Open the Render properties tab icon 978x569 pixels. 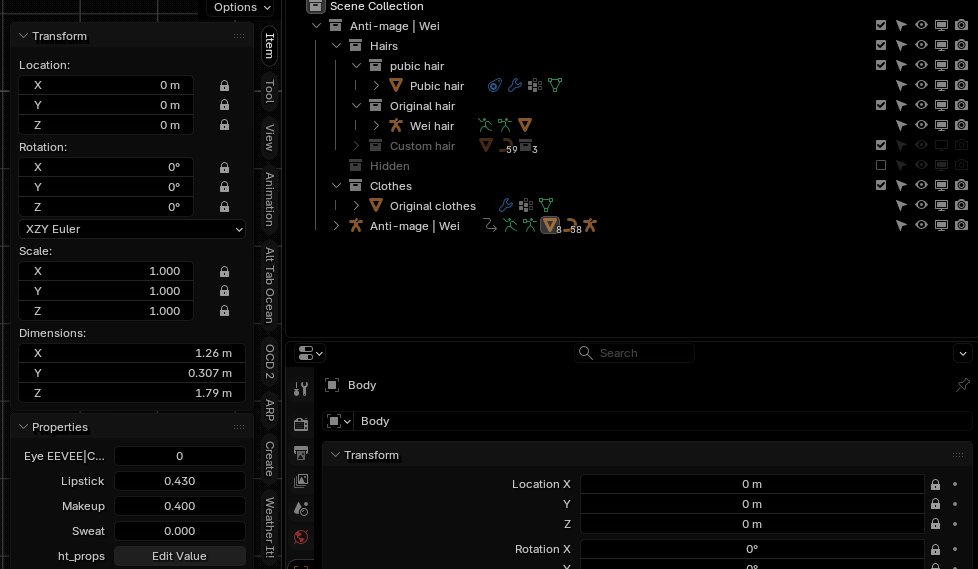(x=301, y=424)
